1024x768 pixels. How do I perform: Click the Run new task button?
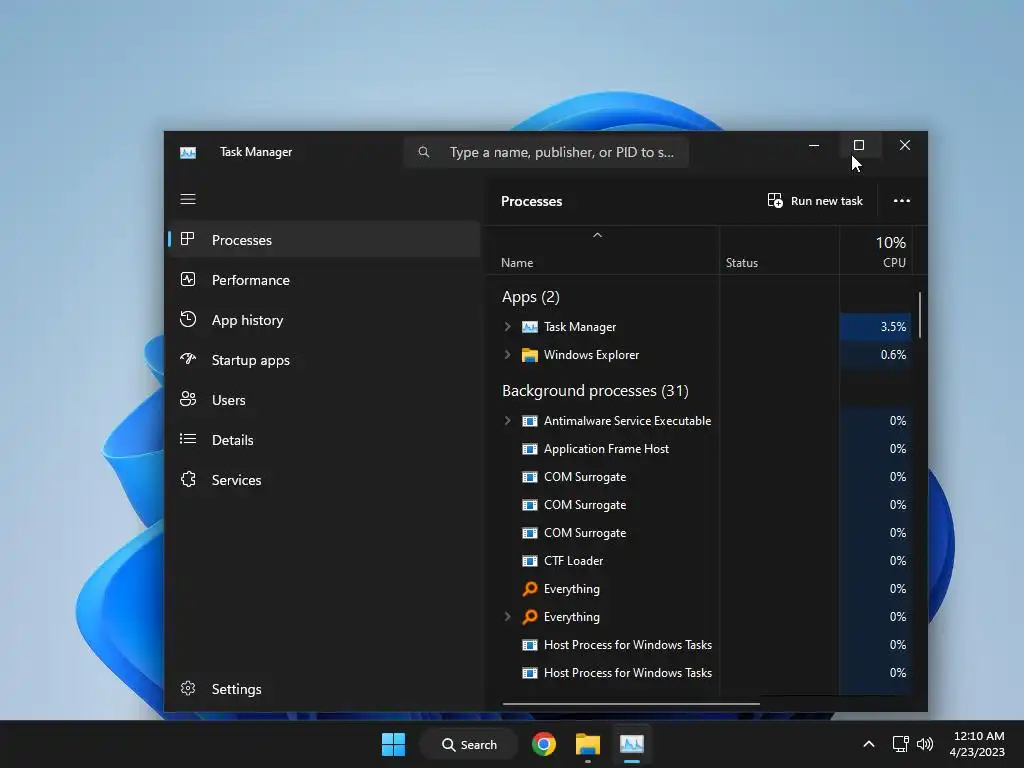pos(815,200)
